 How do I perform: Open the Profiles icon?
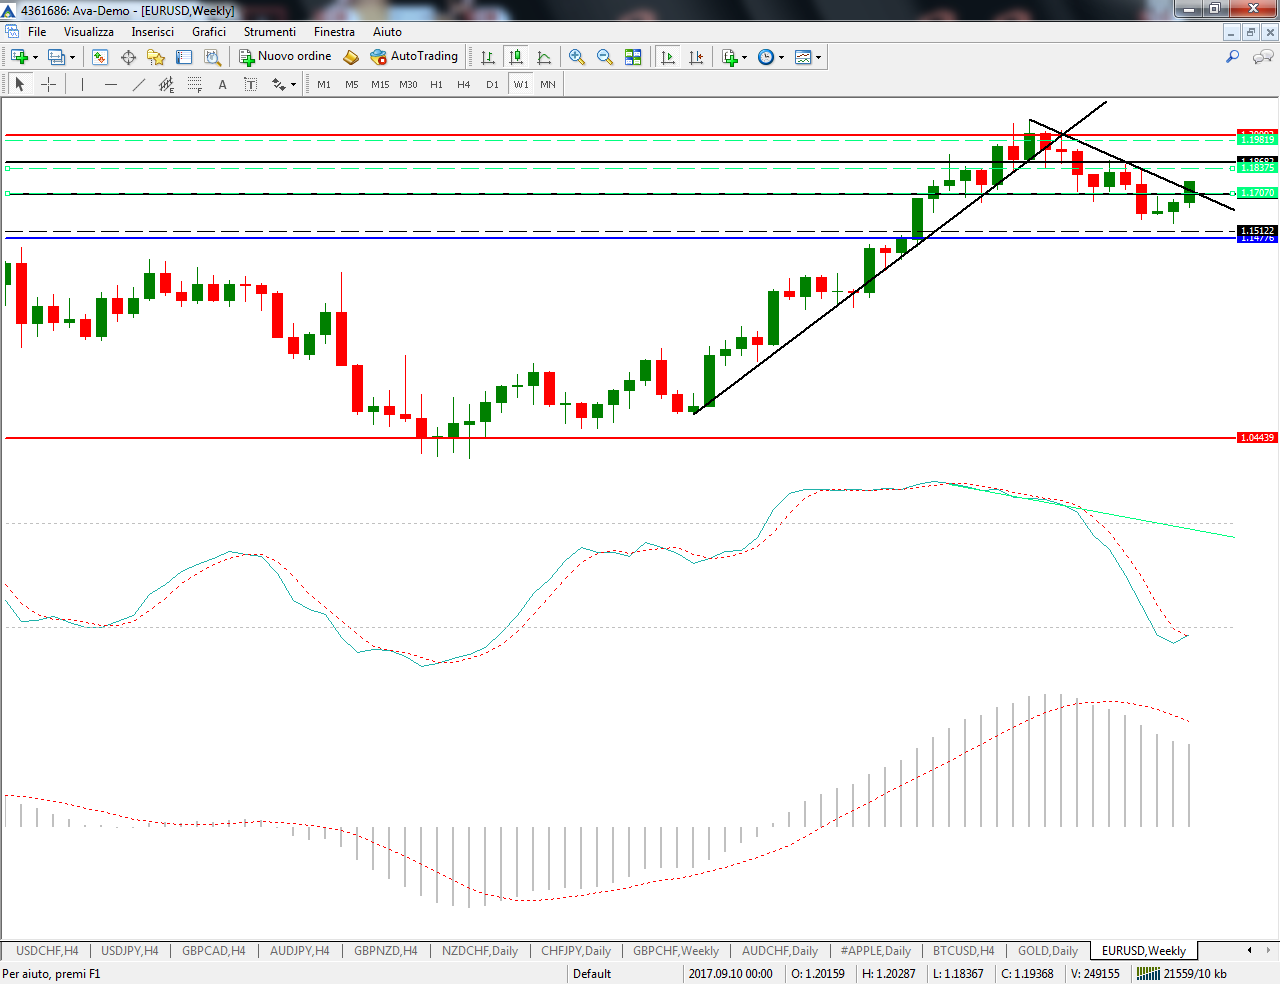click(56, 57)
